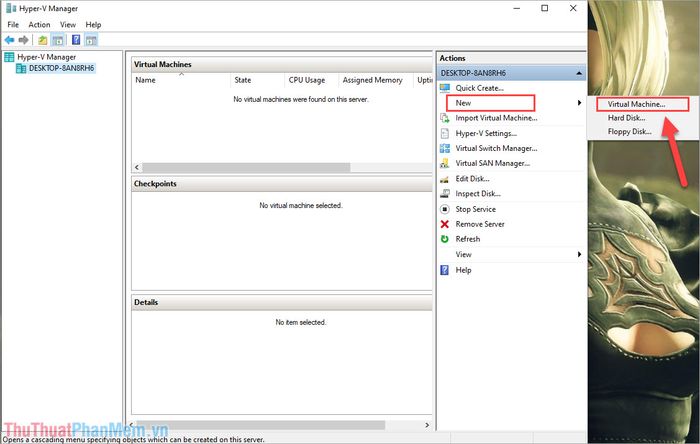Click the status bar cascading menu description

134,440
